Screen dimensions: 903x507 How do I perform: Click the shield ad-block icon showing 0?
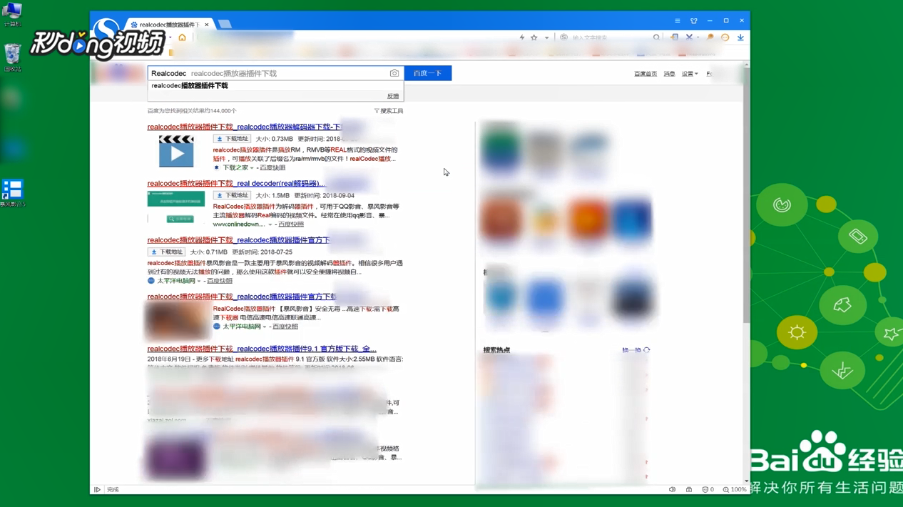(708, 489)
